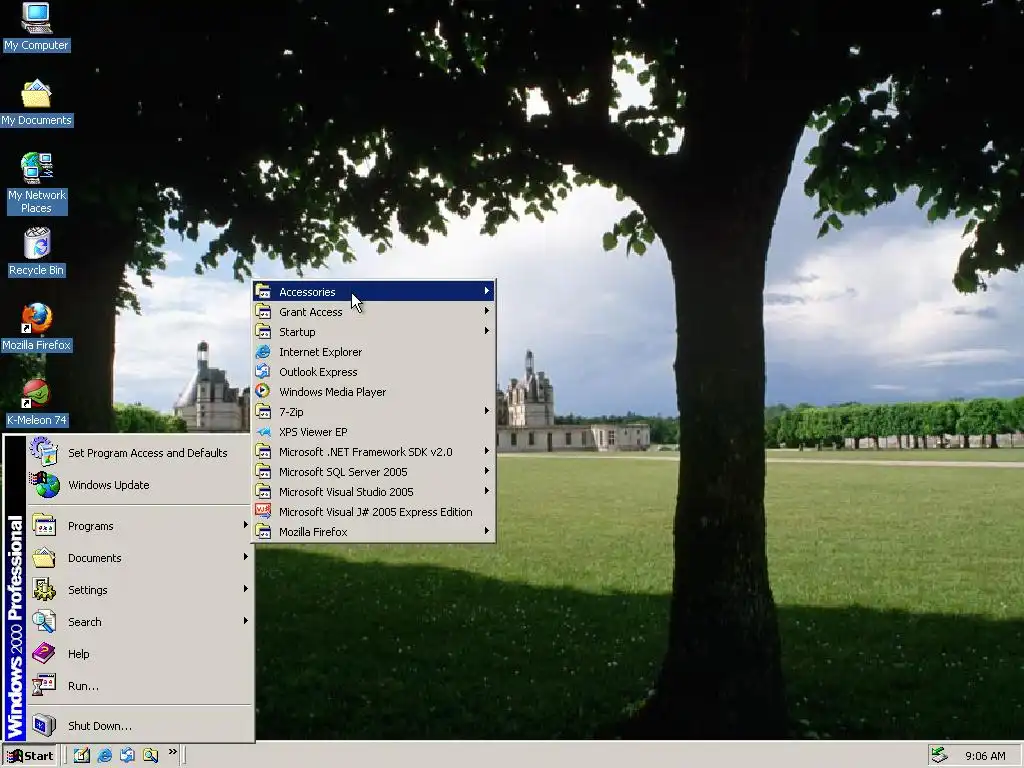Expand the 7-Zip submenu arrow
The width and height of the screenshot is (1024, 768).
487,411
